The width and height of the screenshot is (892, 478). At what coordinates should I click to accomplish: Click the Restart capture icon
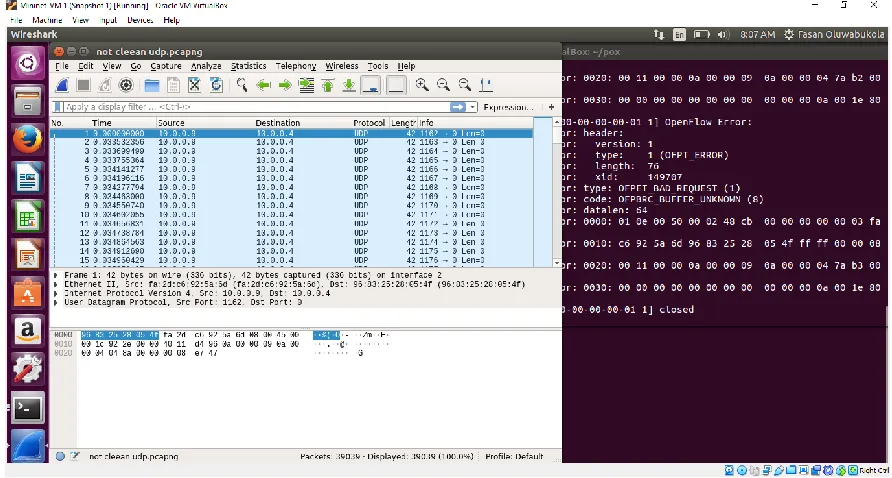click(105, 85)
